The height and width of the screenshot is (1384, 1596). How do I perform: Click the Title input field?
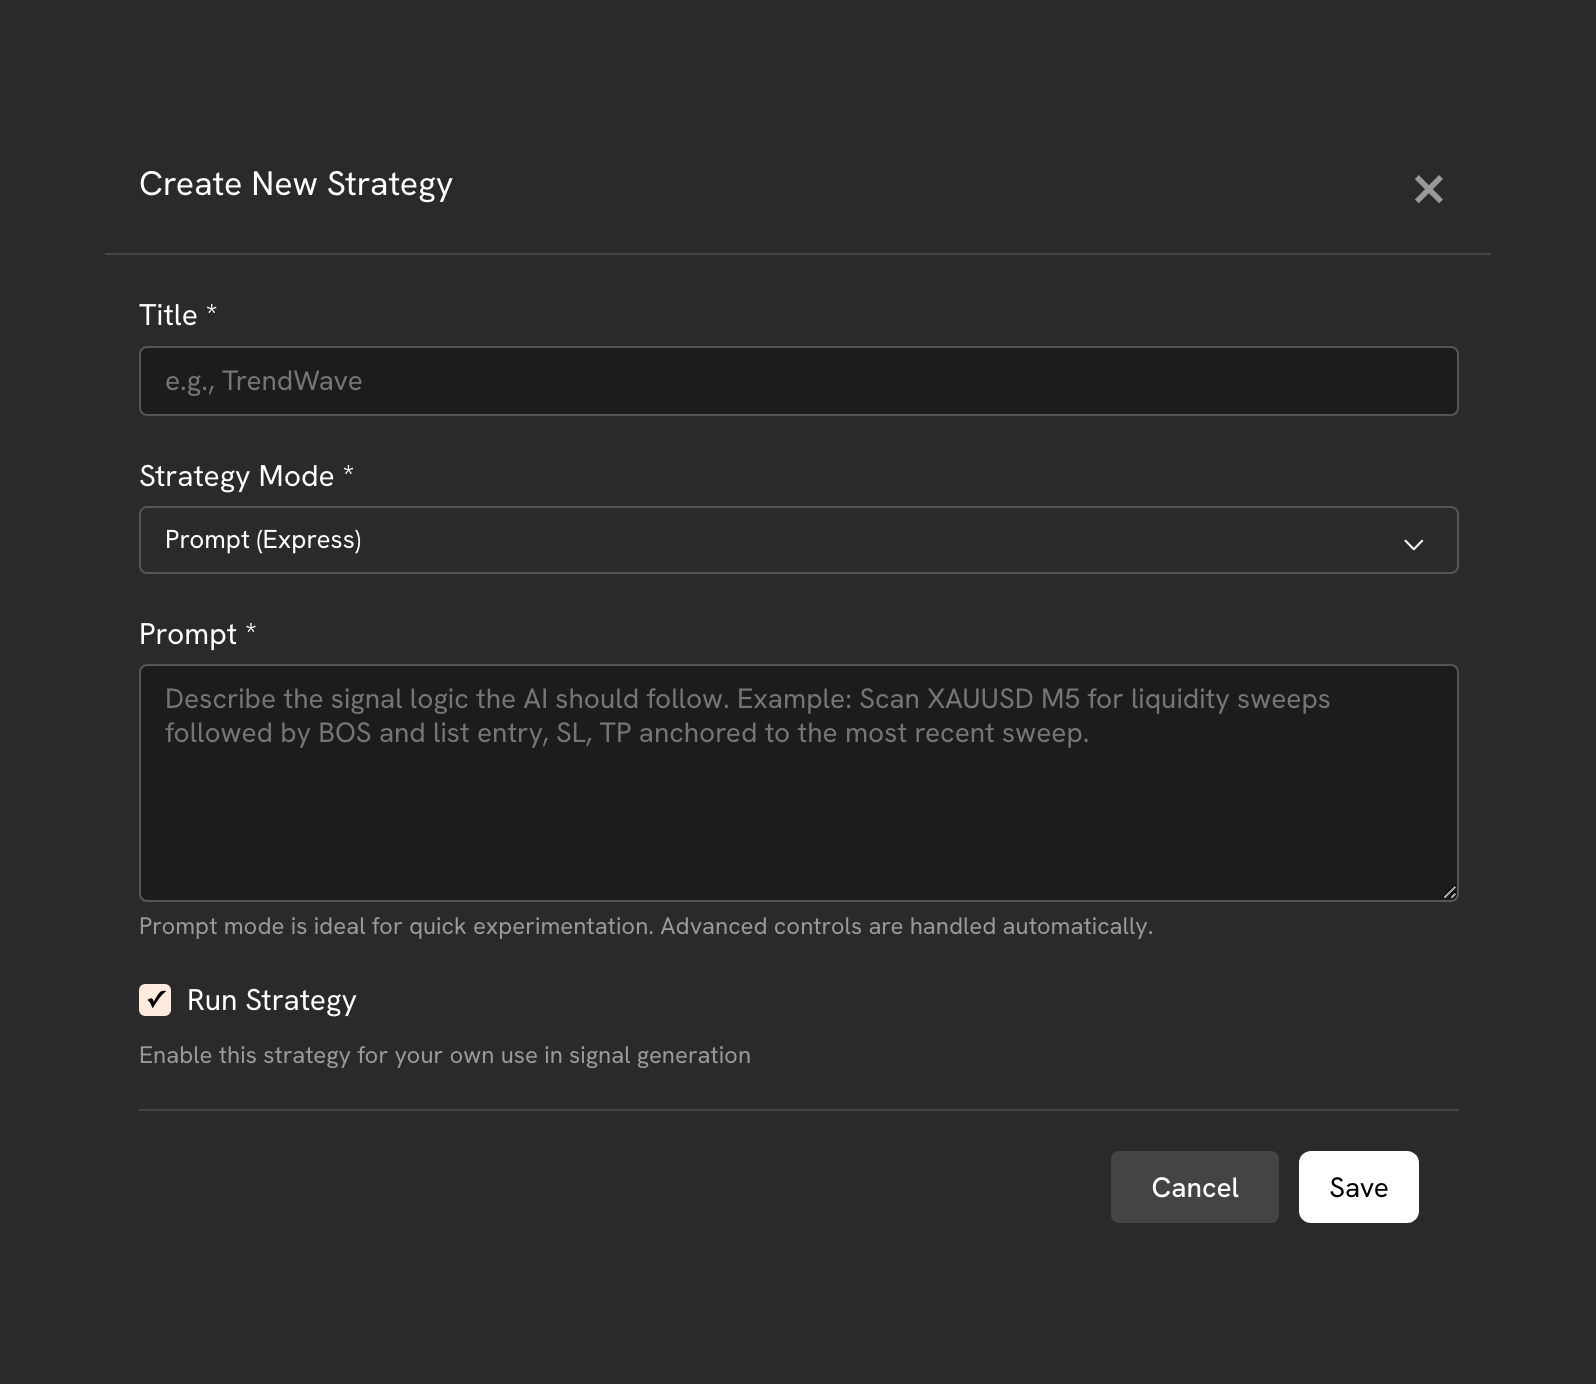[798, 381]
